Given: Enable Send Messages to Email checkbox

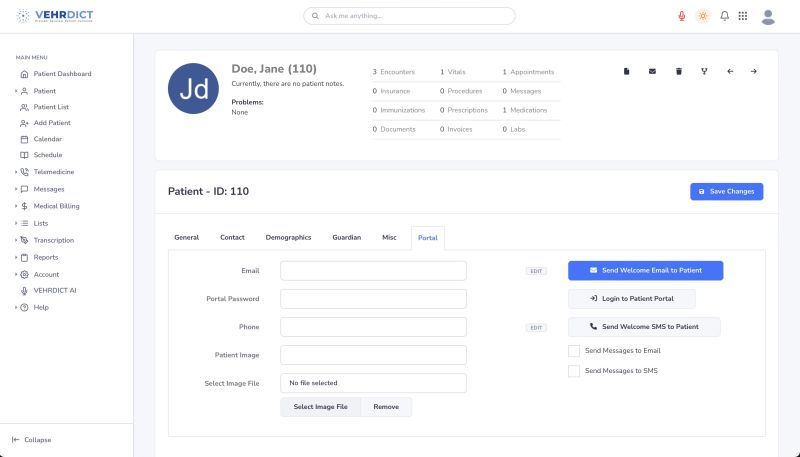Looking at the screenshot, I should pyautogui.click(x=574, y=351).
